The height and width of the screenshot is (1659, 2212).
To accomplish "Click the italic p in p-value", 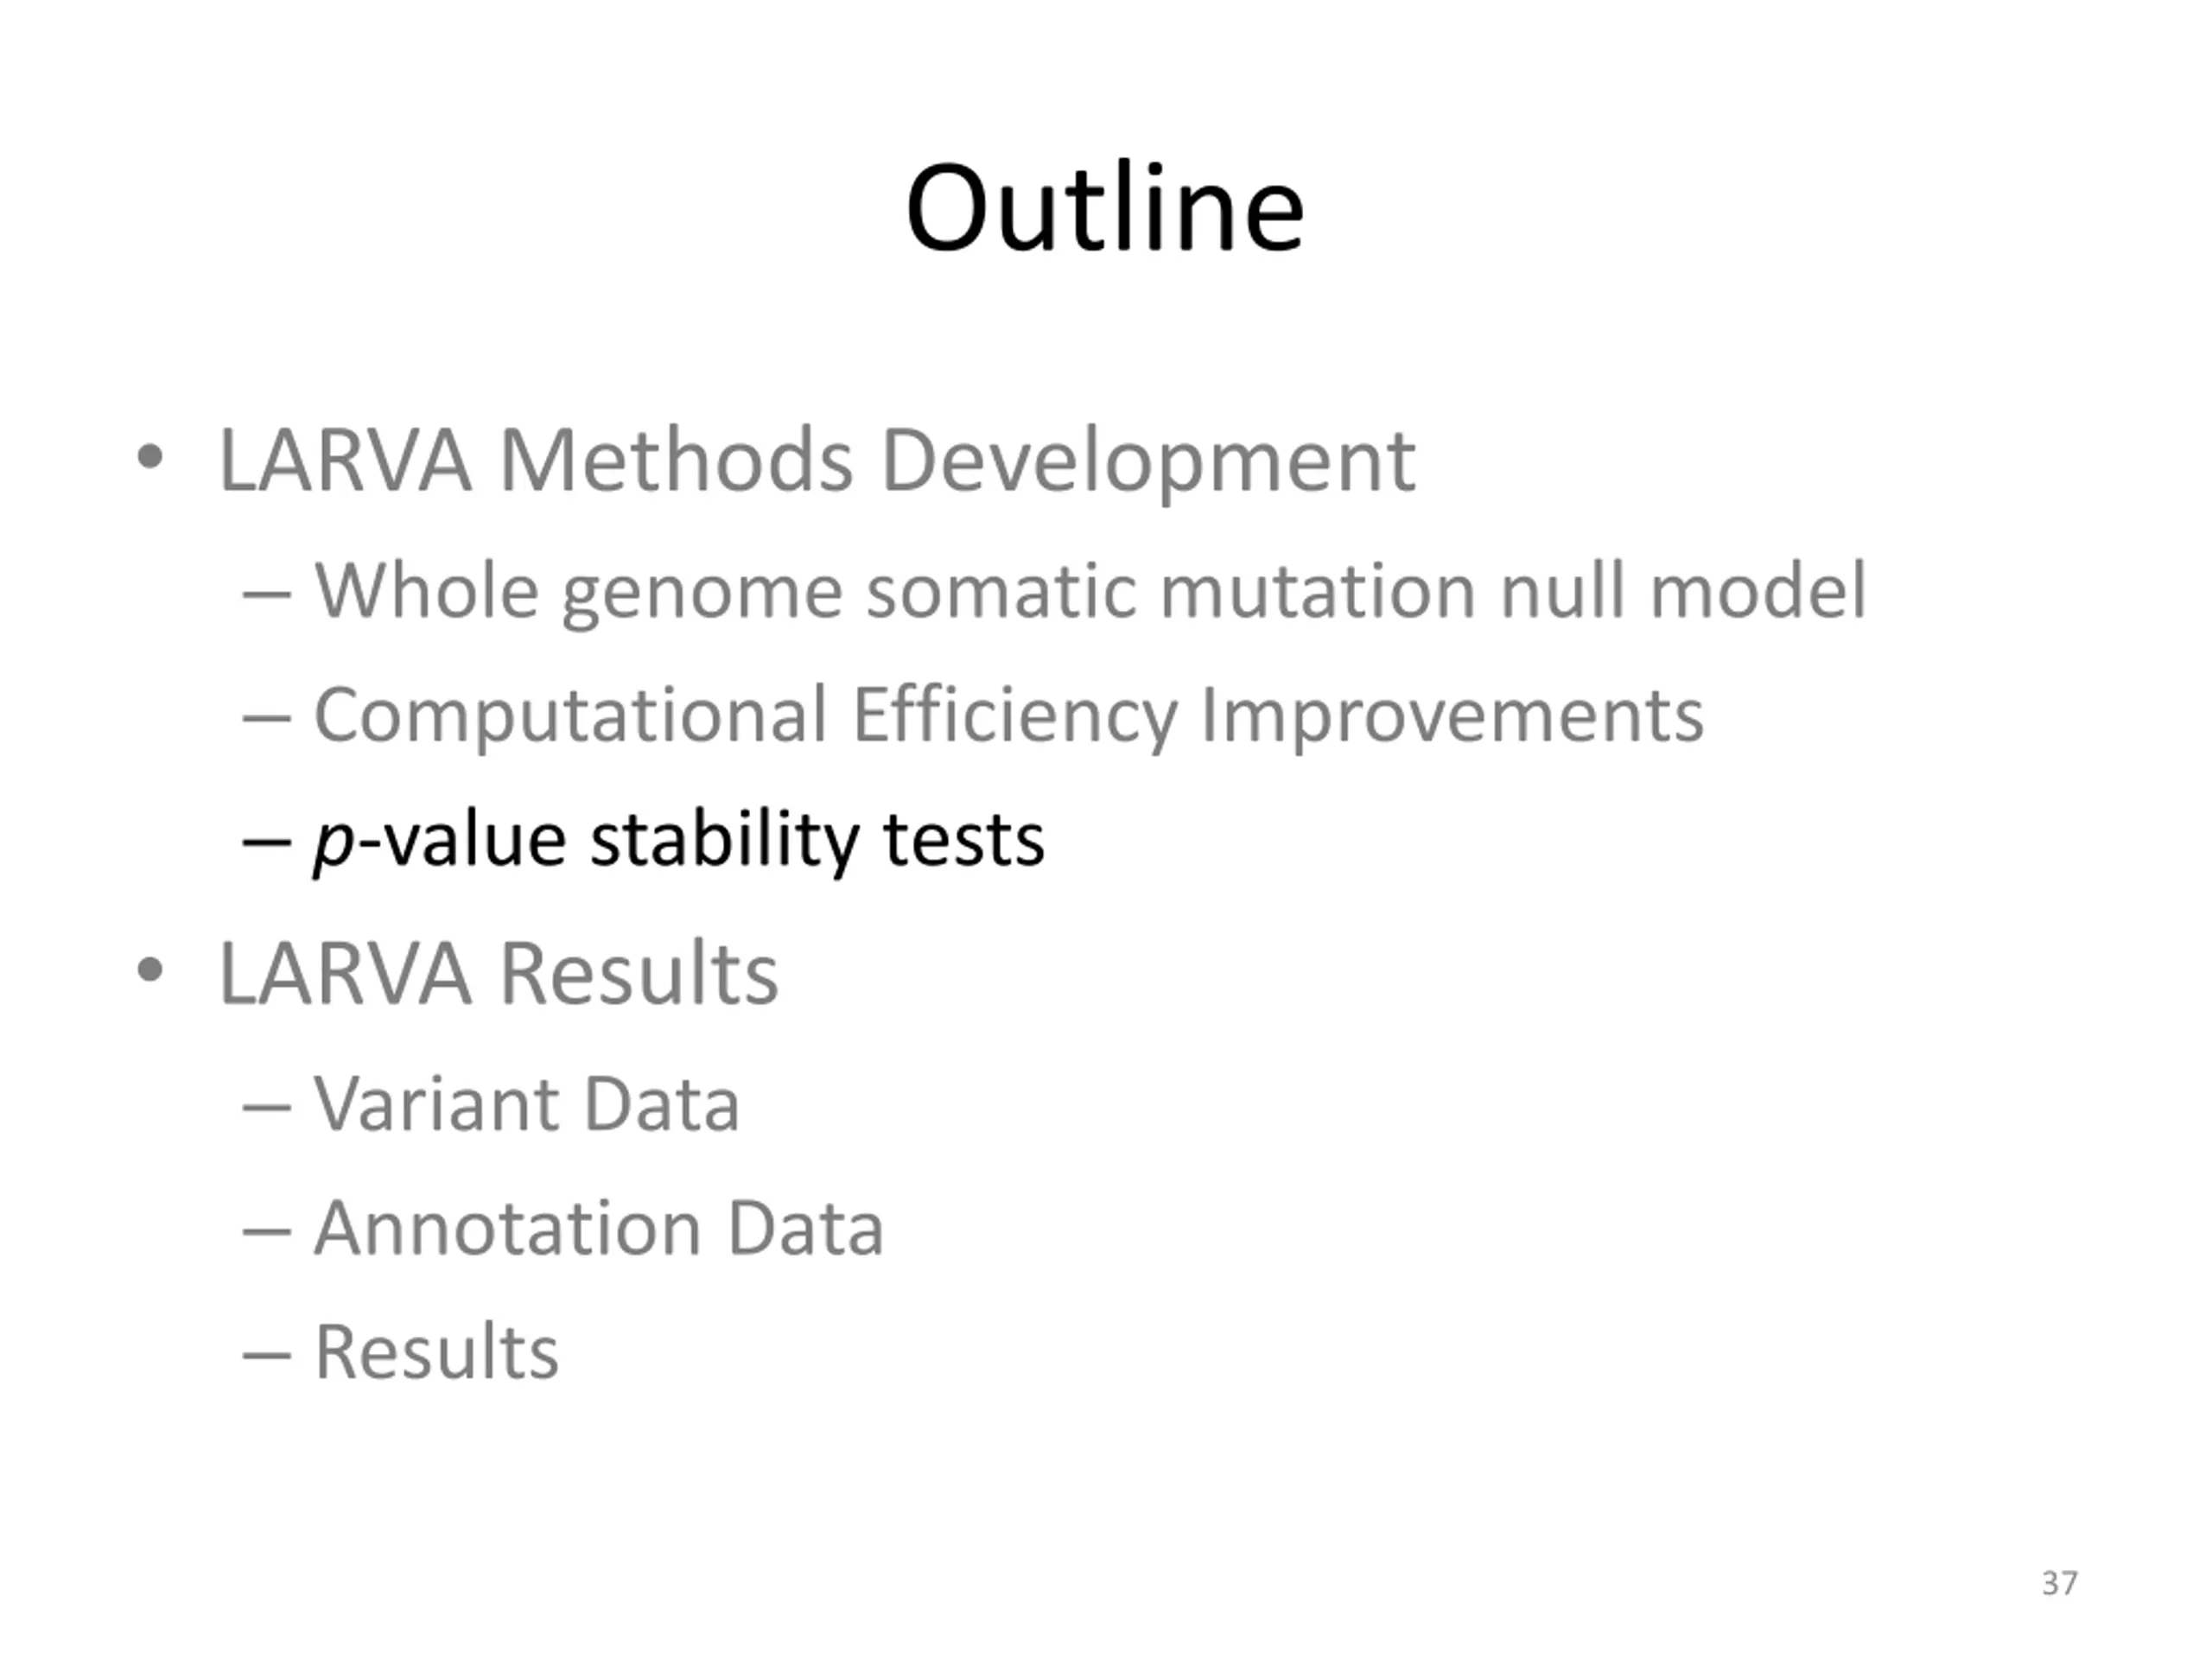I will (333, 843).
